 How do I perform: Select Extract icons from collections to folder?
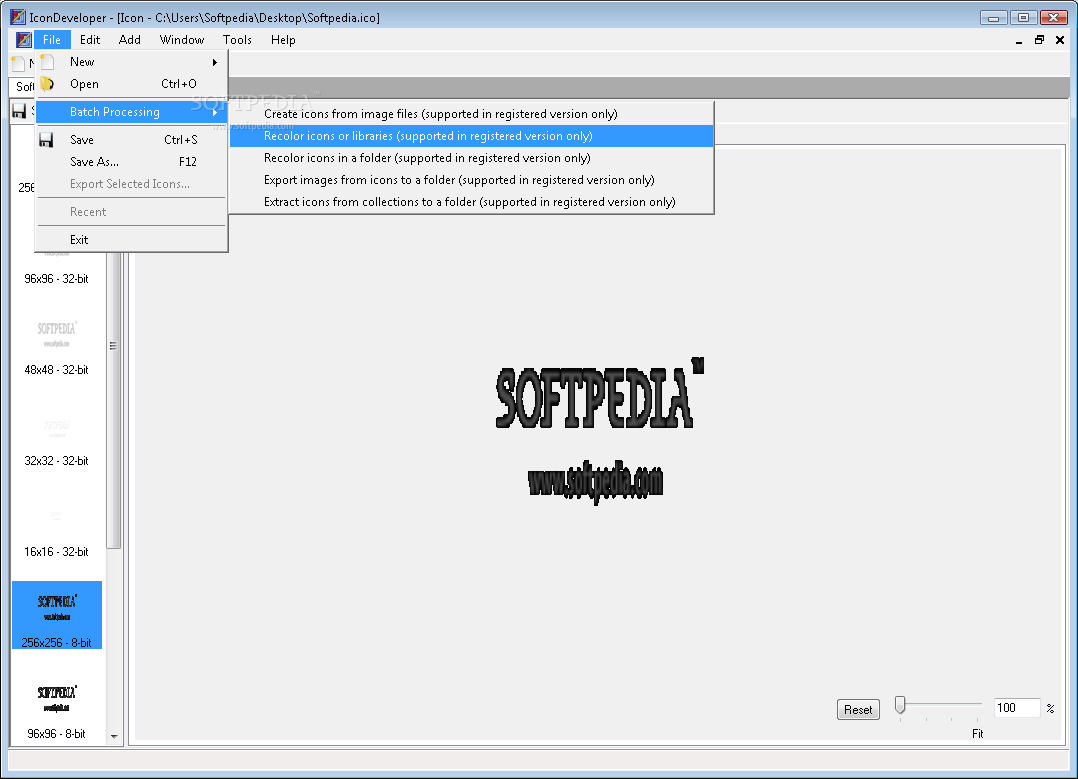[x=471, y=202]
